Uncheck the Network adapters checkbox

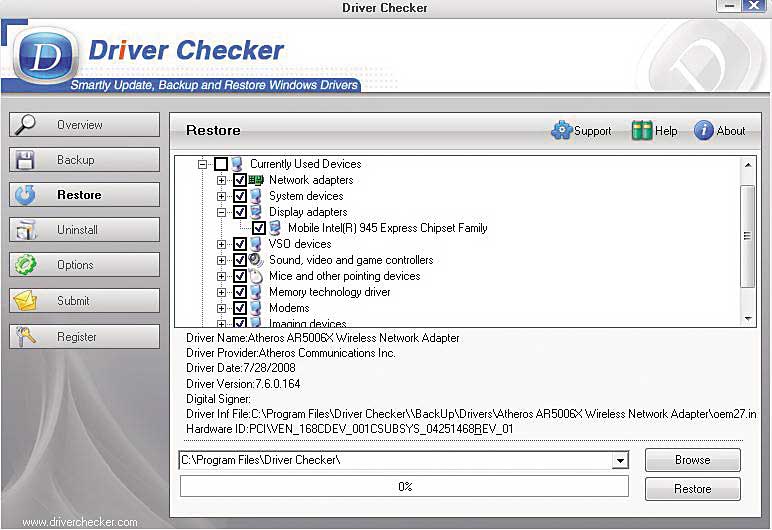[x=240, y=180]
